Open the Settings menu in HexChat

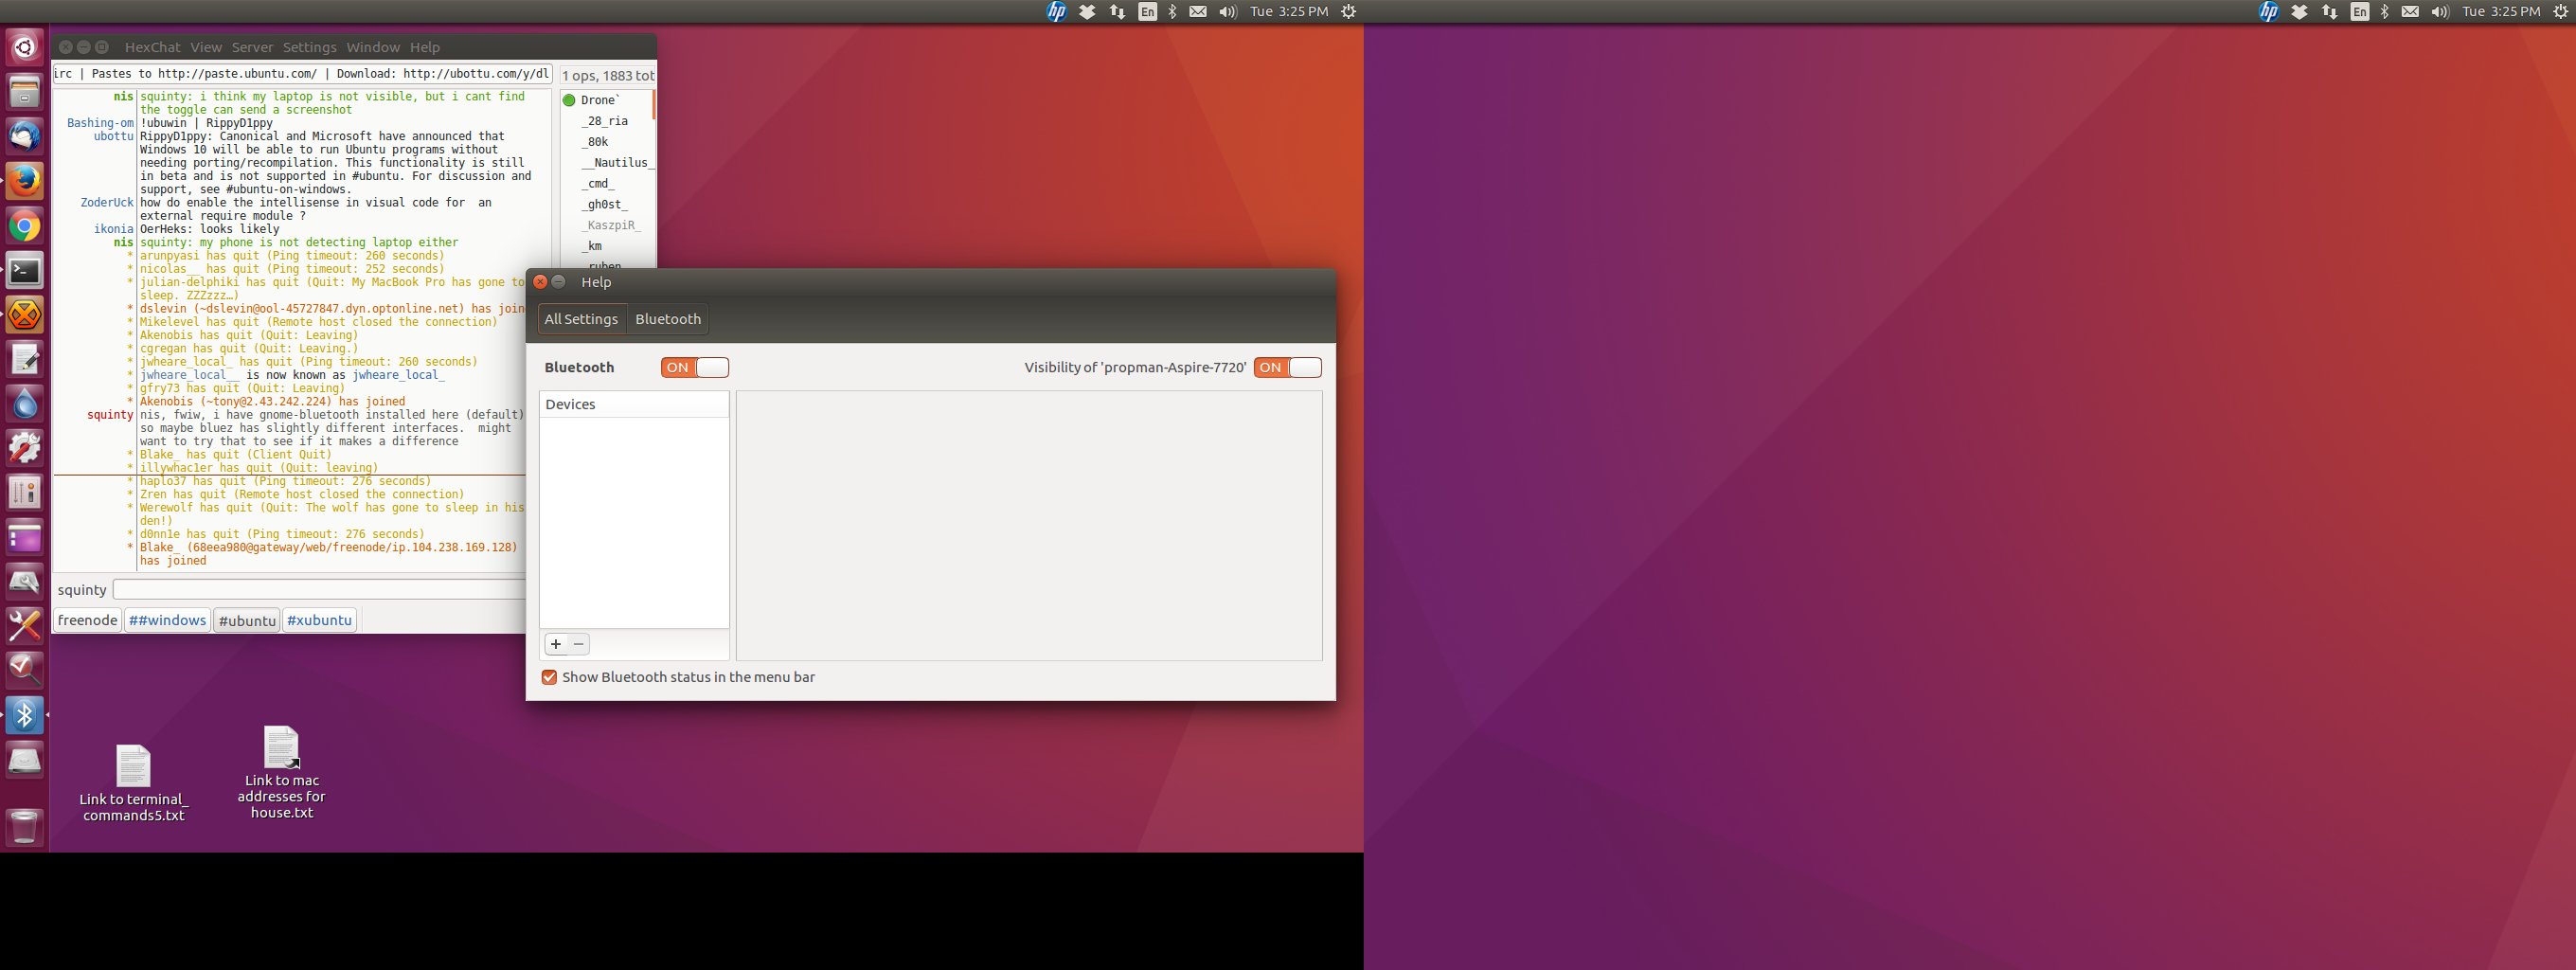(x=309, y=47)
